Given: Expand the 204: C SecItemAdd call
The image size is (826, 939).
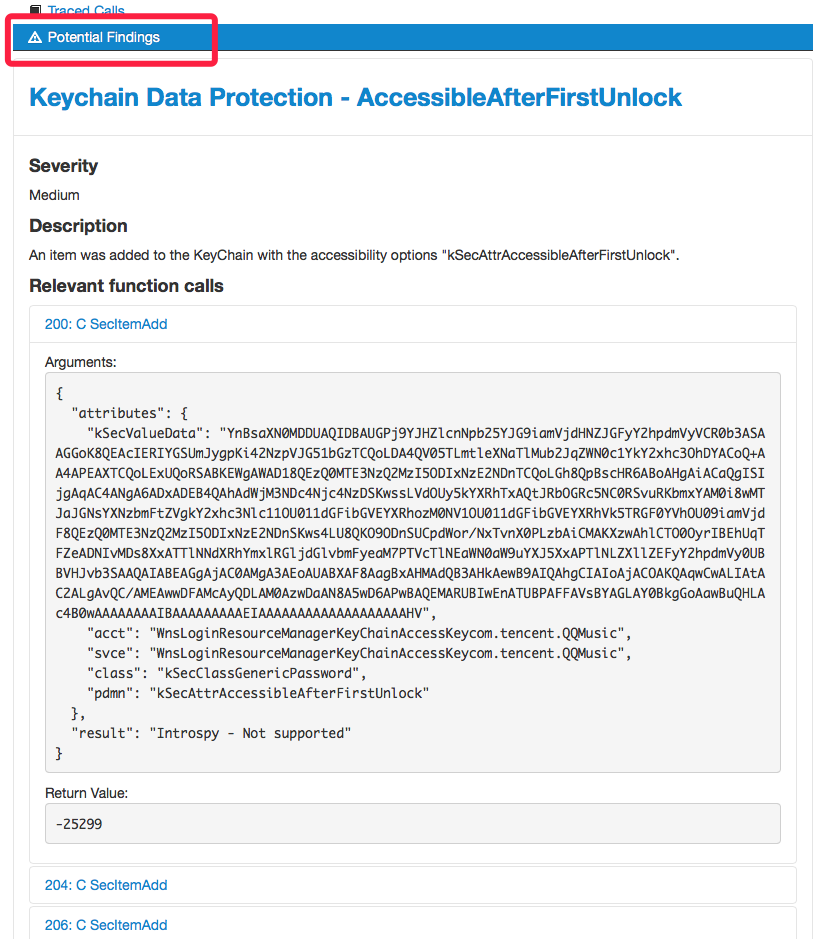Looking at the screenshot, I should pos(106,885).
